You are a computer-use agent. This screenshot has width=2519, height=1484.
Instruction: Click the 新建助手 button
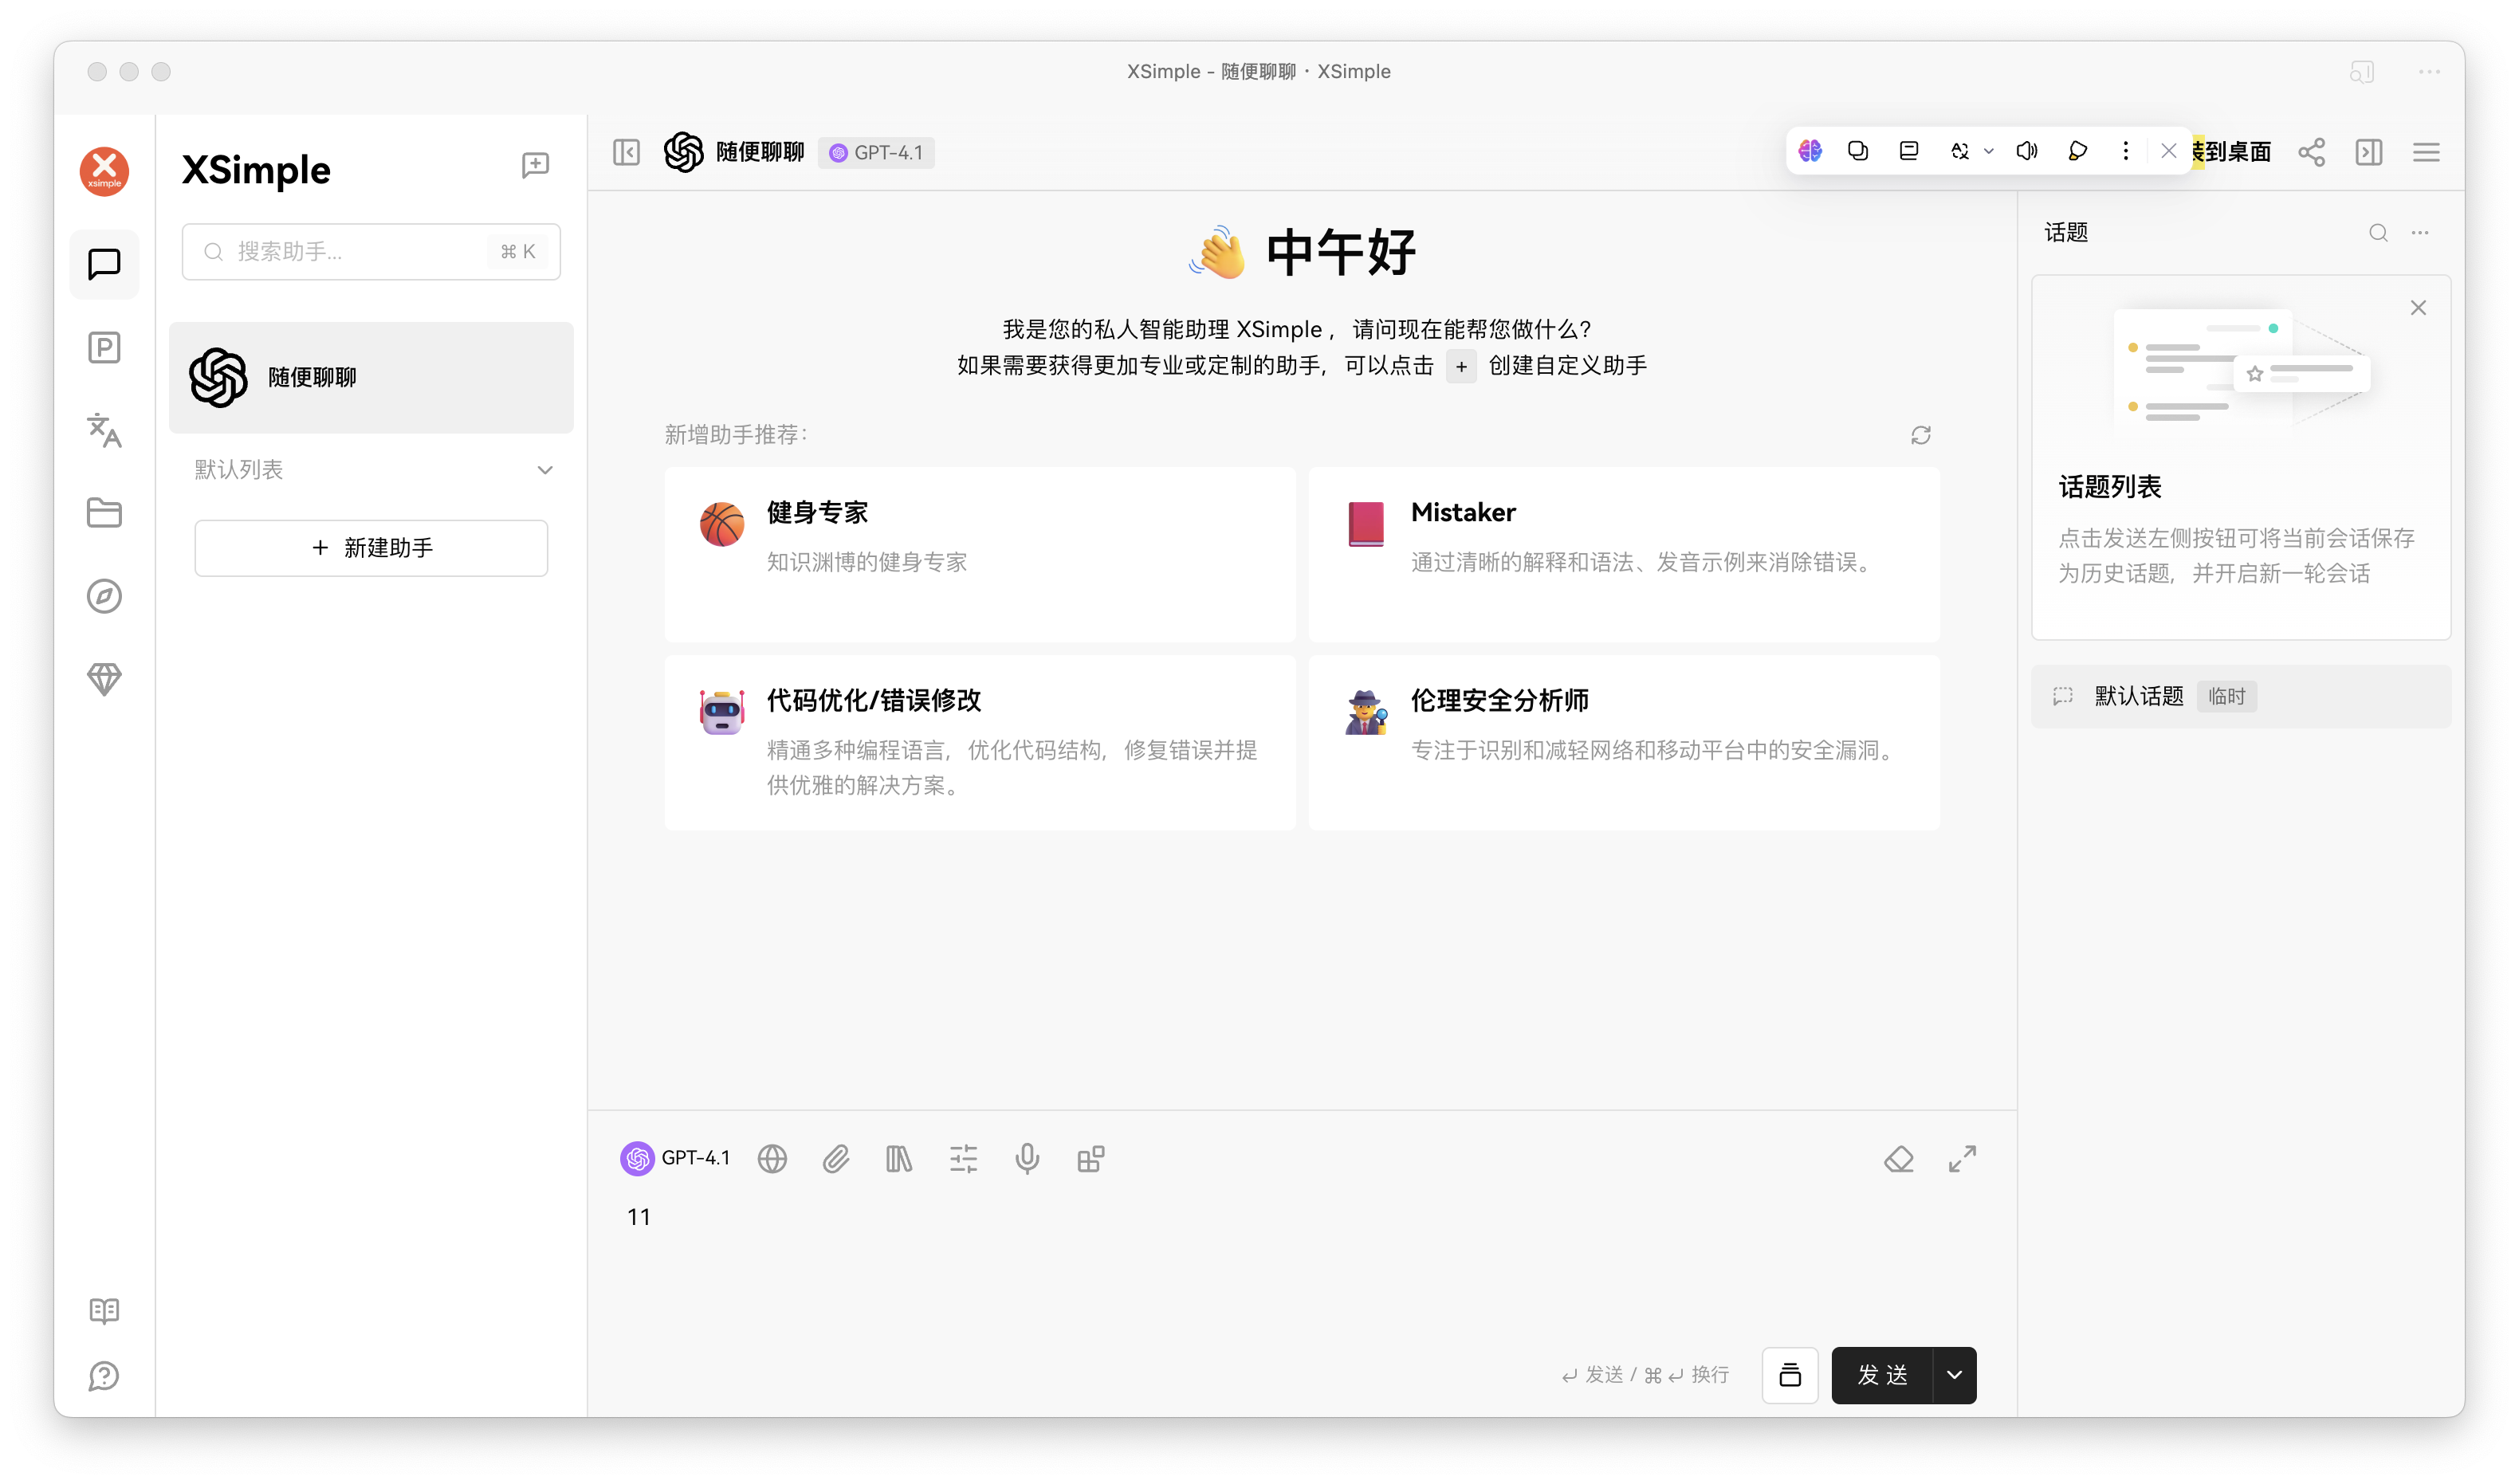[371, 548]
